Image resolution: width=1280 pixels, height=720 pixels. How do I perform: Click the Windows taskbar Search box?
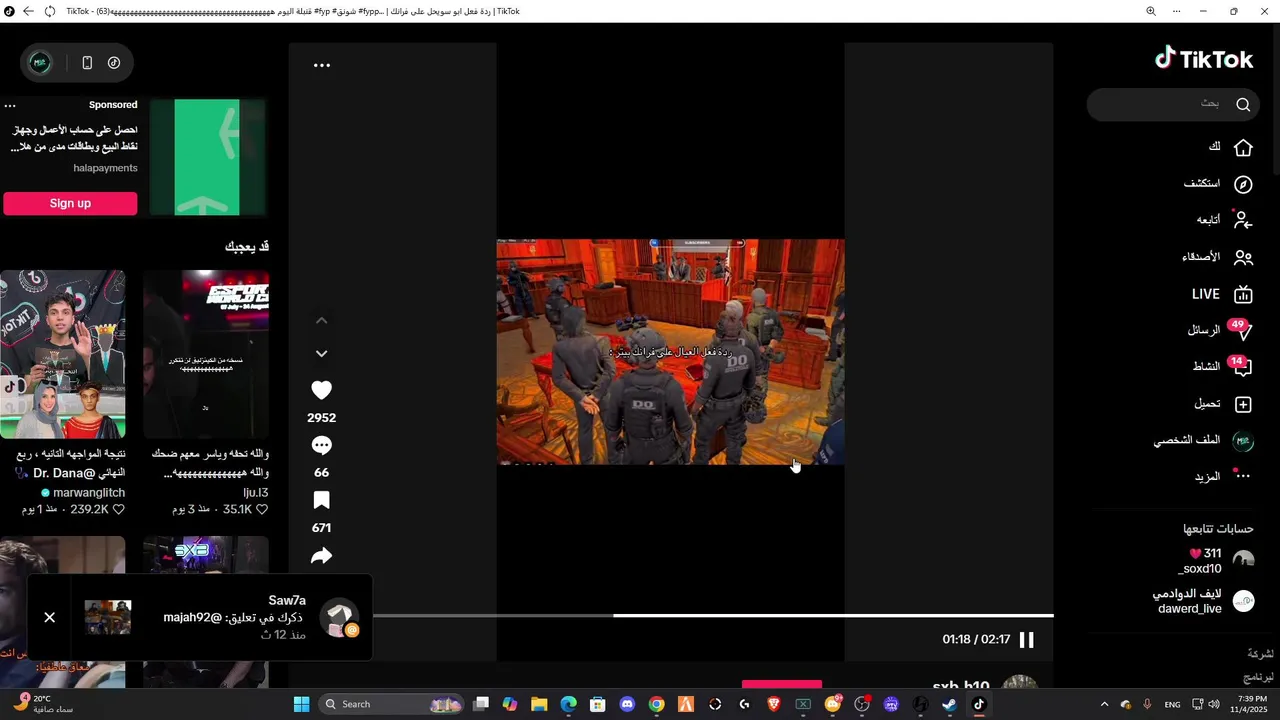(392, 704)
